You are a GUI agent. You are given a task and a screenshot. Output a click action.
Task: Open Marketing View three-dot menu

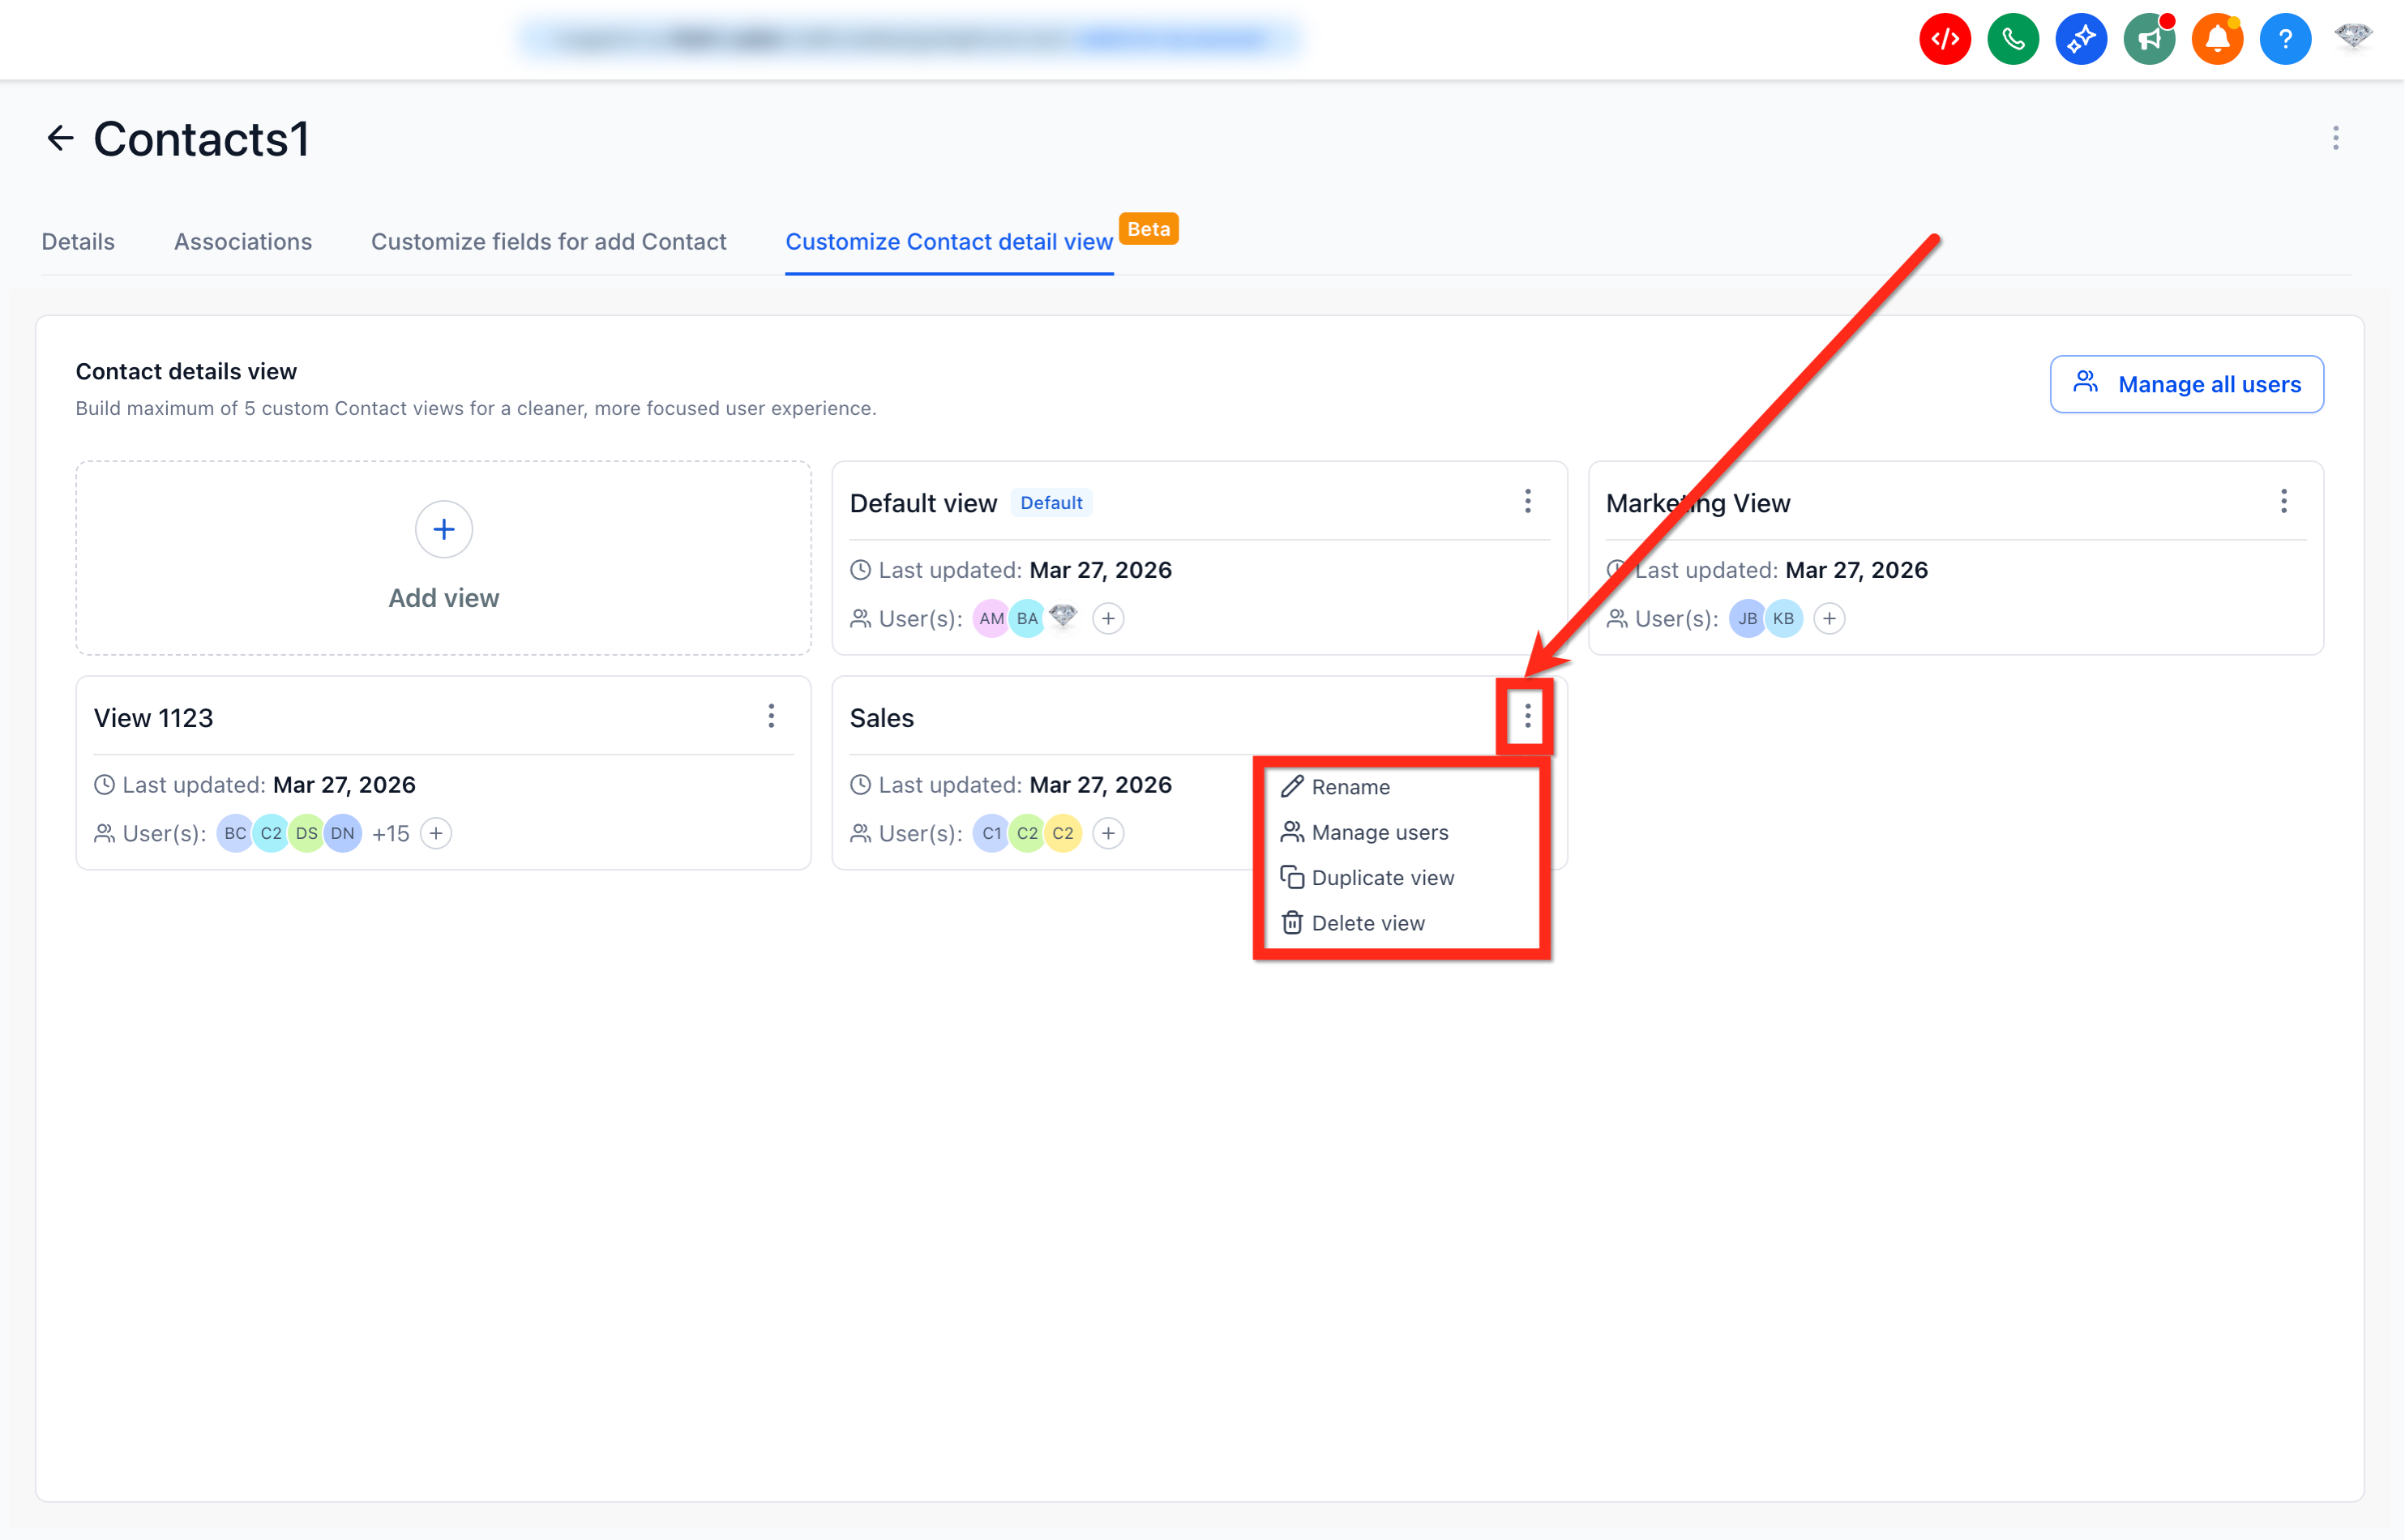coord(2284,501)
